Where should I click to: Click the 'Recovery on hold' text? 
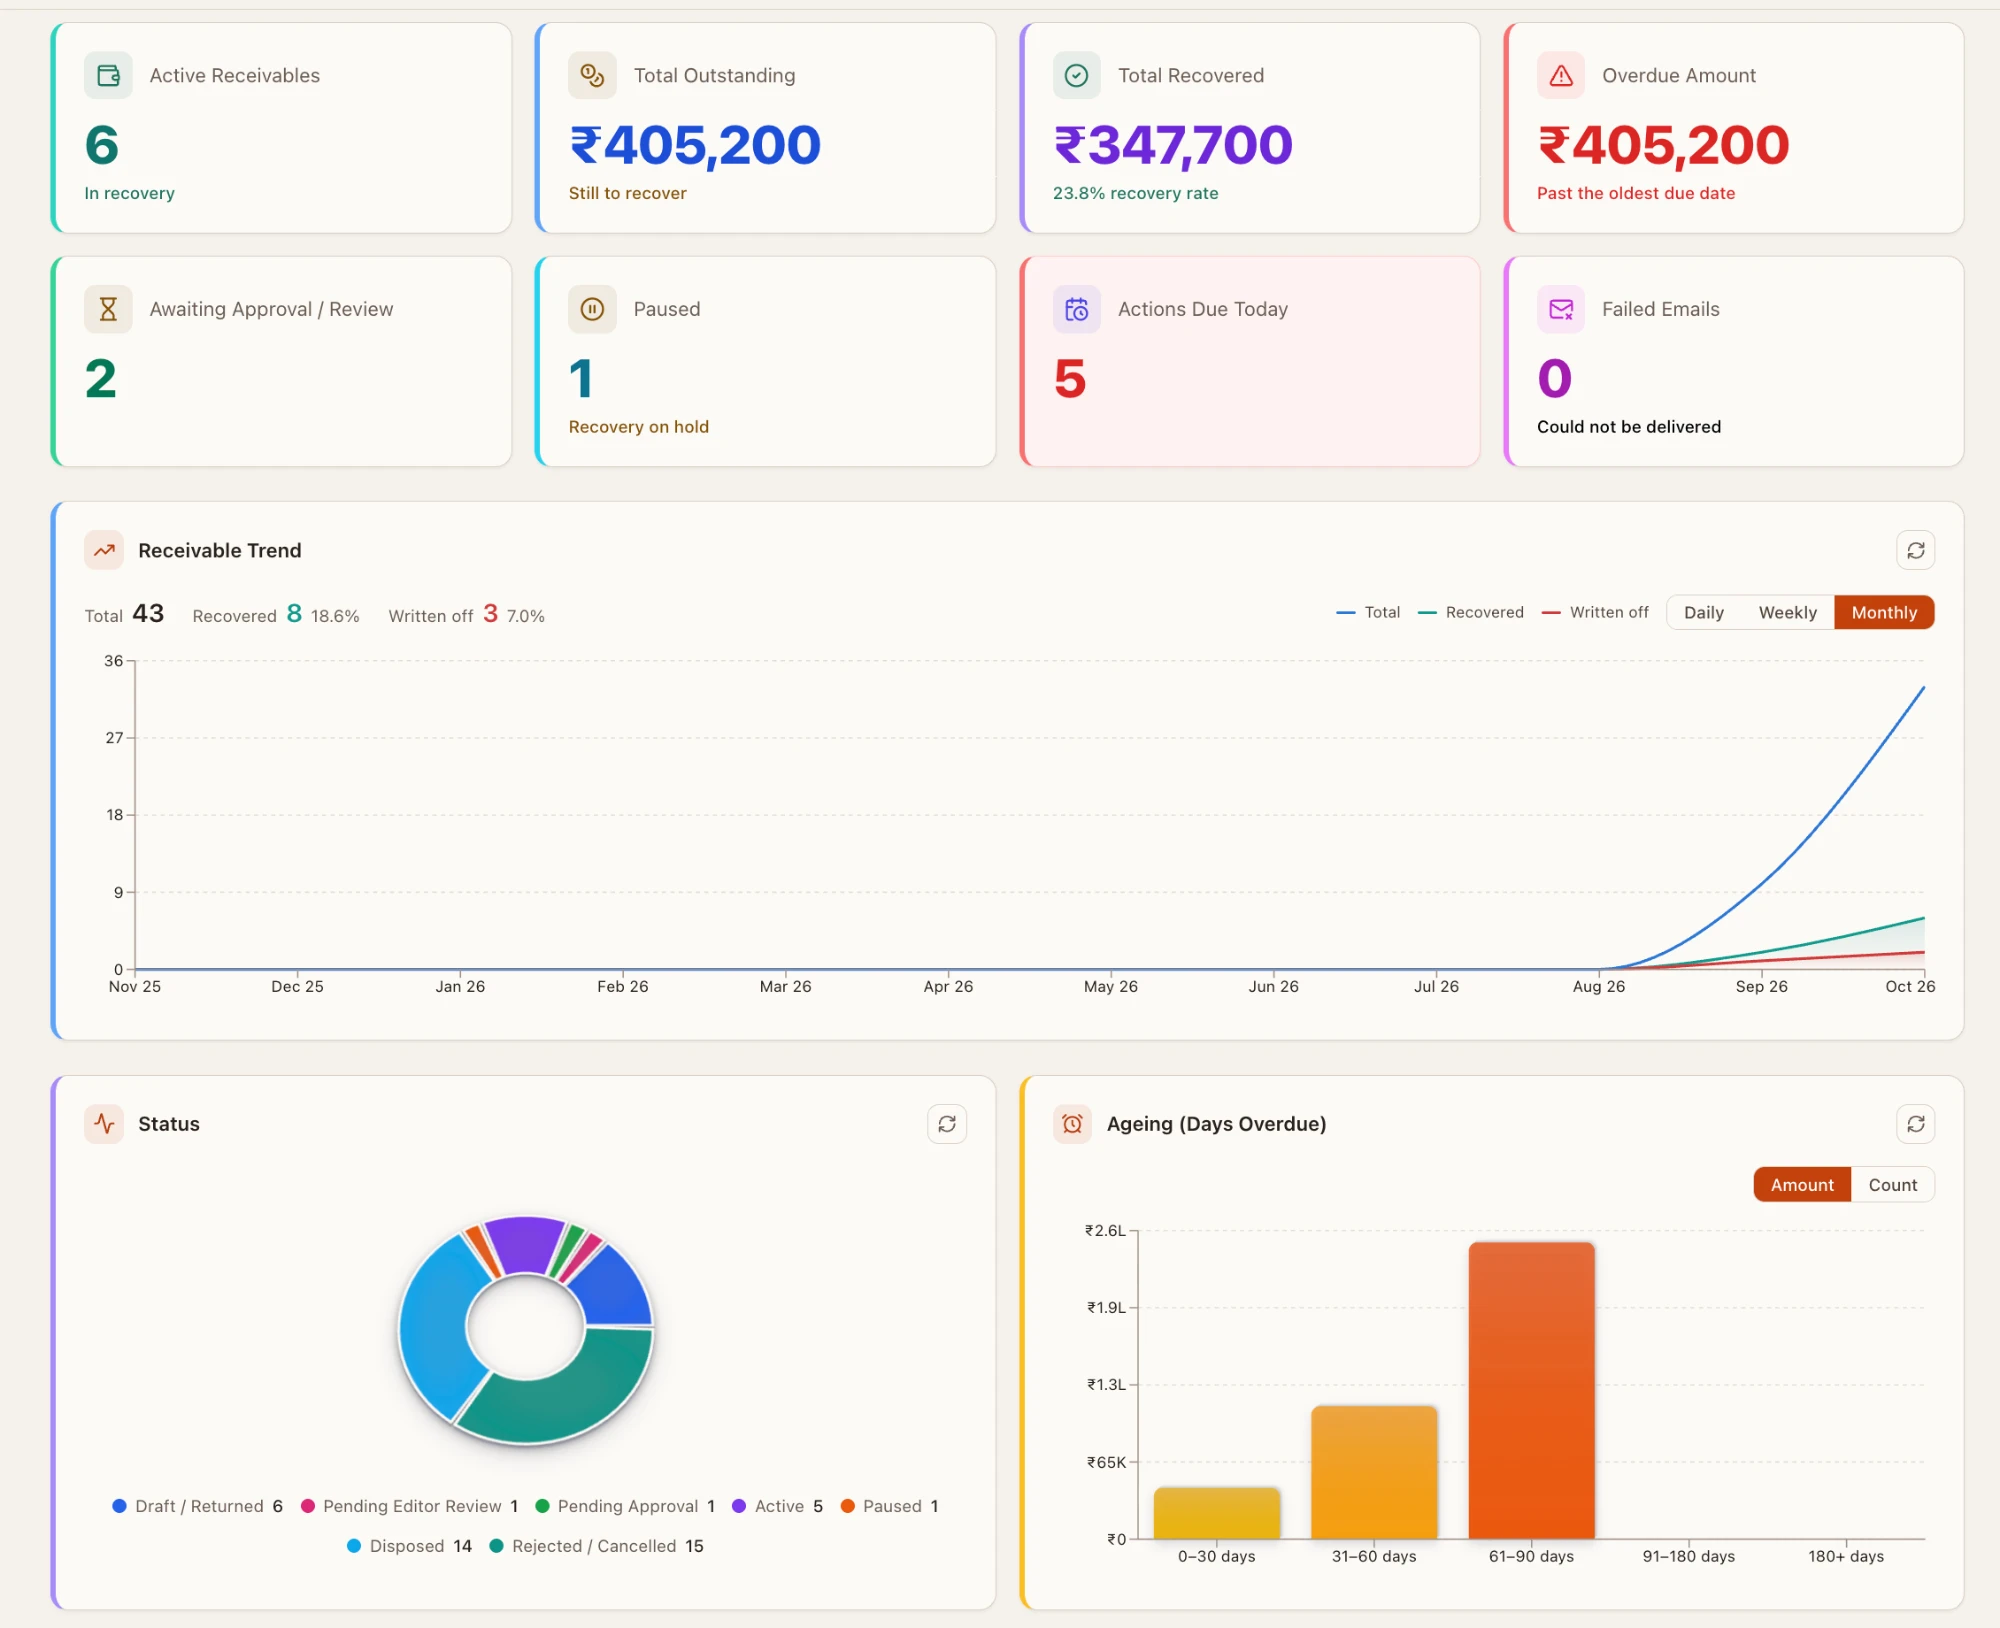point(639,427)
